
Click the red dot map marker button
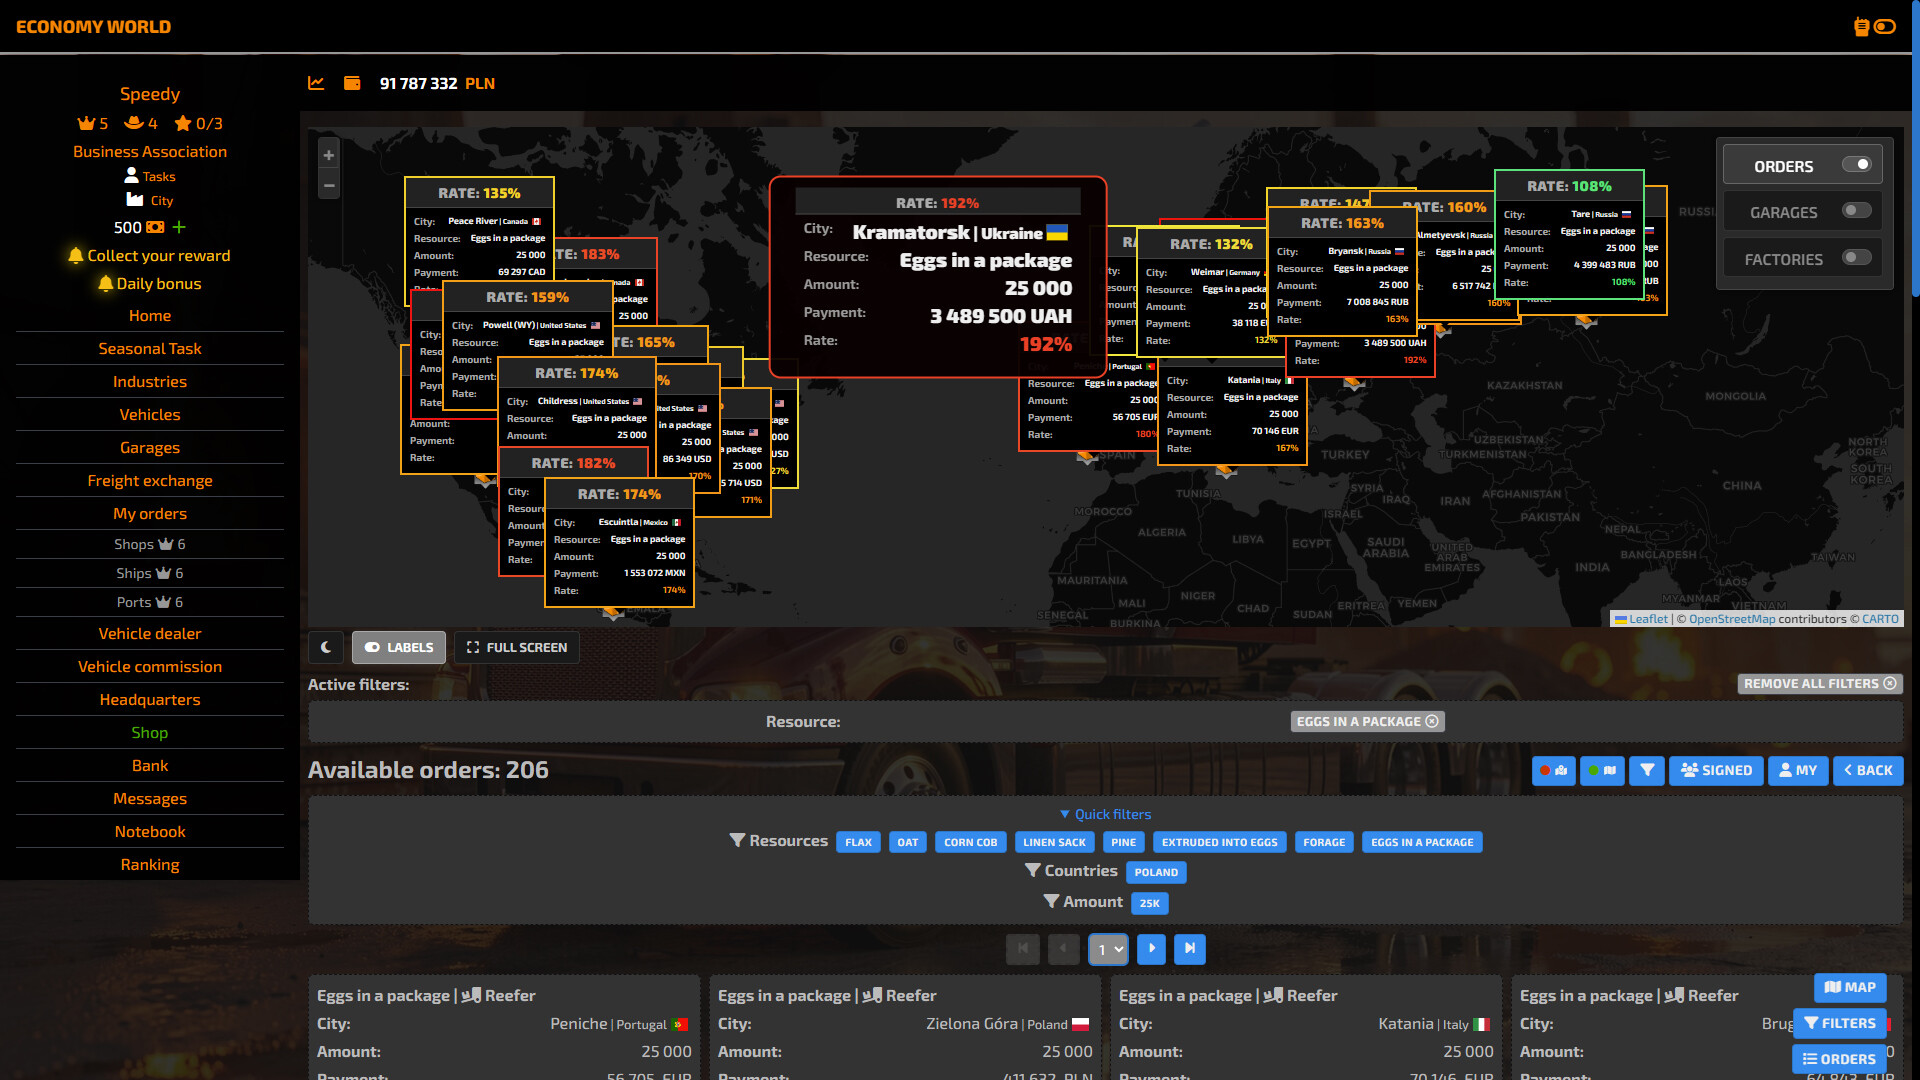[x=1553, y=770]
